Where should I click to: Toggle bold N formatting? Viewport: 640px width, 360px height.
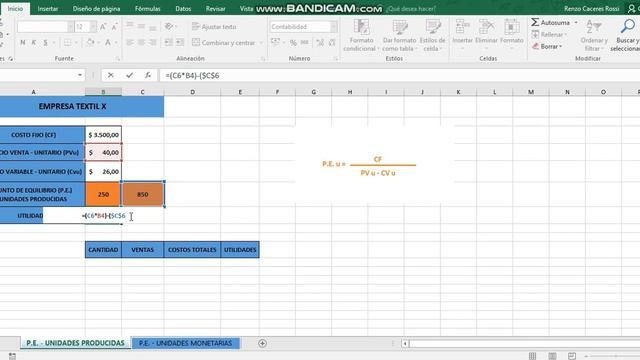[x=22, y=42]
